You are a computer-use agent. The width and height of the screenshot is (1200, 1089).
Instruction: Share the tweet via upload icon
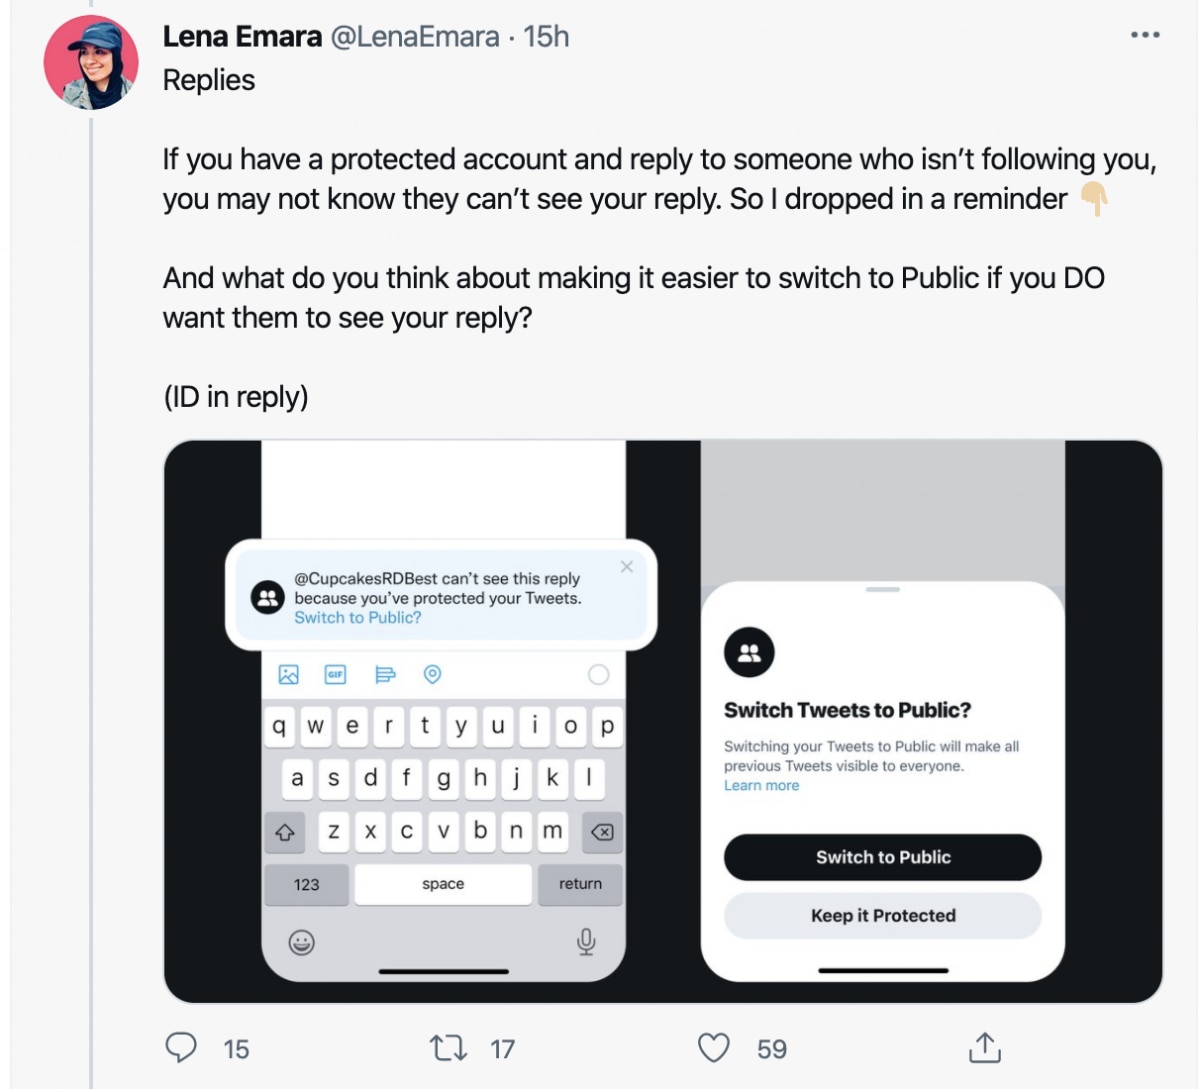pyautogui.click(x=984, y=1047)
